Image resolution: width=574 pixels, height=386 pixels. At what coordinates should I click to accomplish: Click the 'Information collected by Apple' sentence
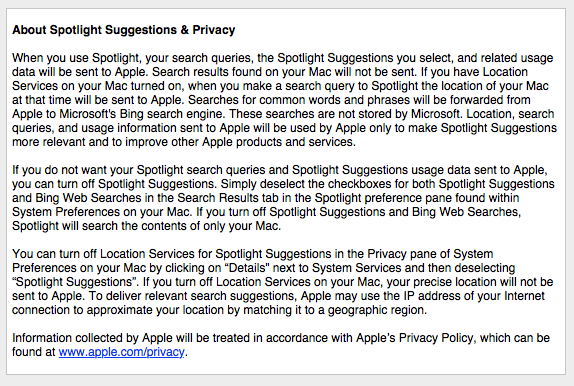pos(281,345)
